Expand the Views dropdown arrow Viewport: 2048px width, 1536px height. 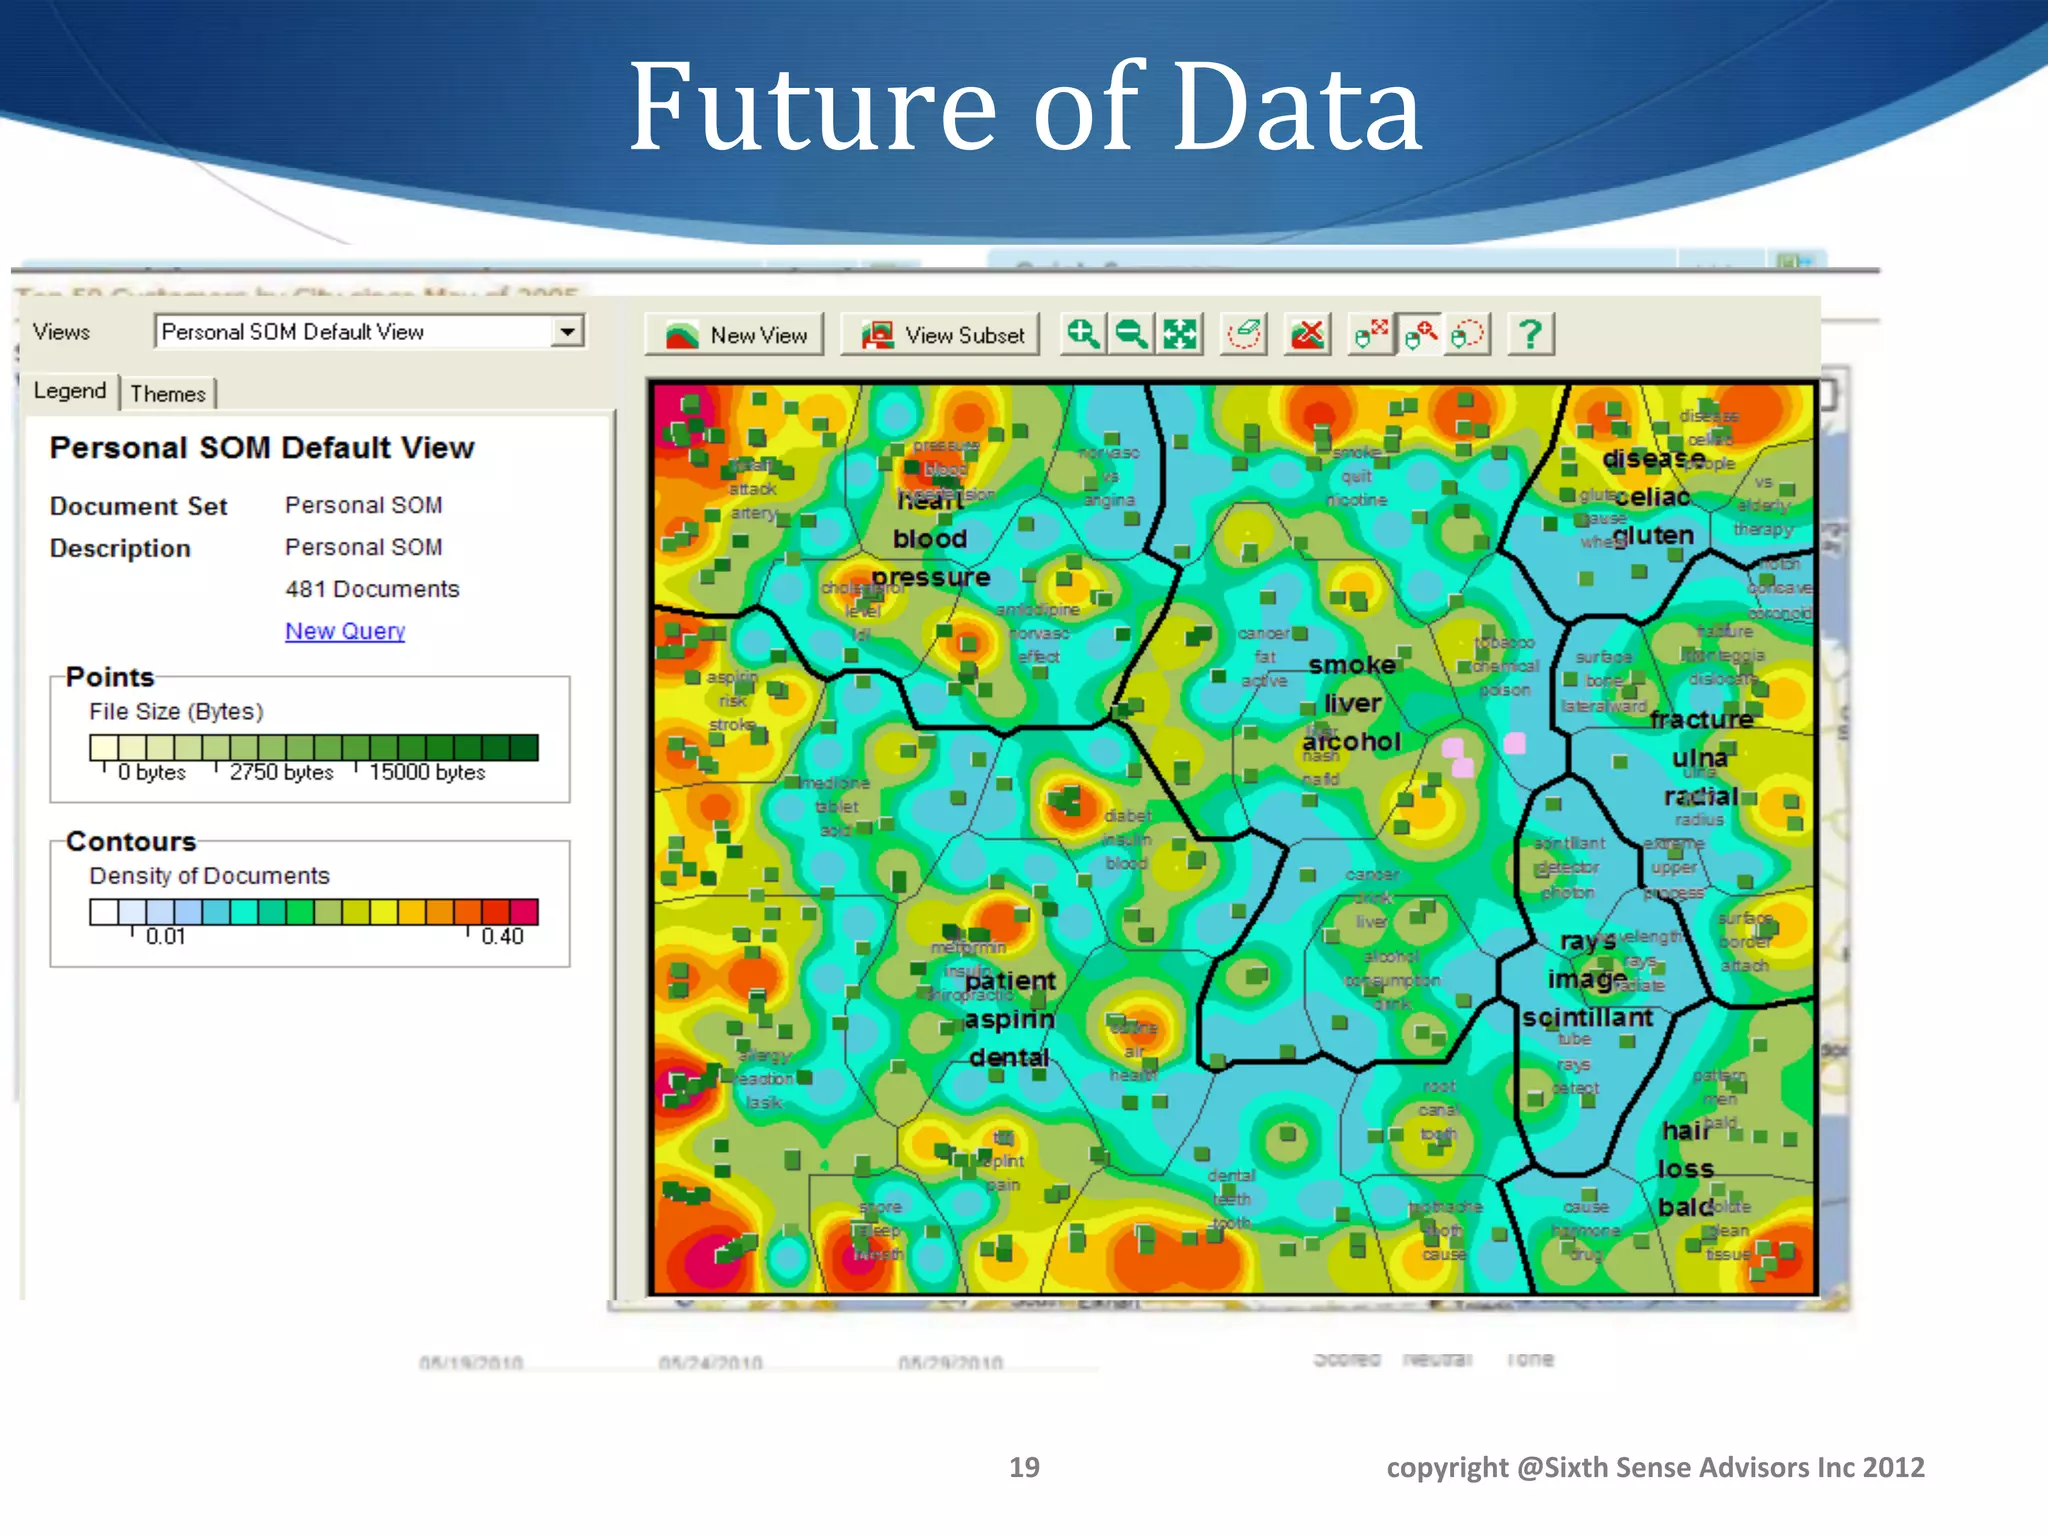(567, 331)
